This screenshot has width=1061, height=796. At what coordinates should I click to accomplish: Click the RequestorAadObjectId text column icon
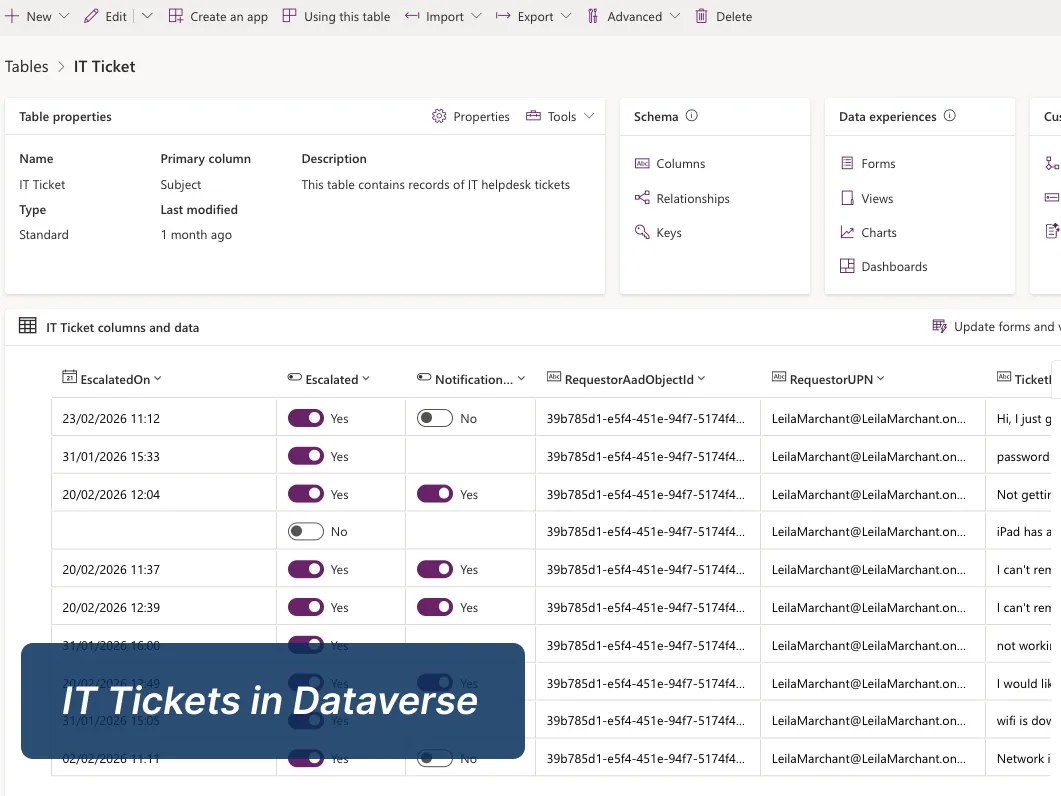[554, 377]
